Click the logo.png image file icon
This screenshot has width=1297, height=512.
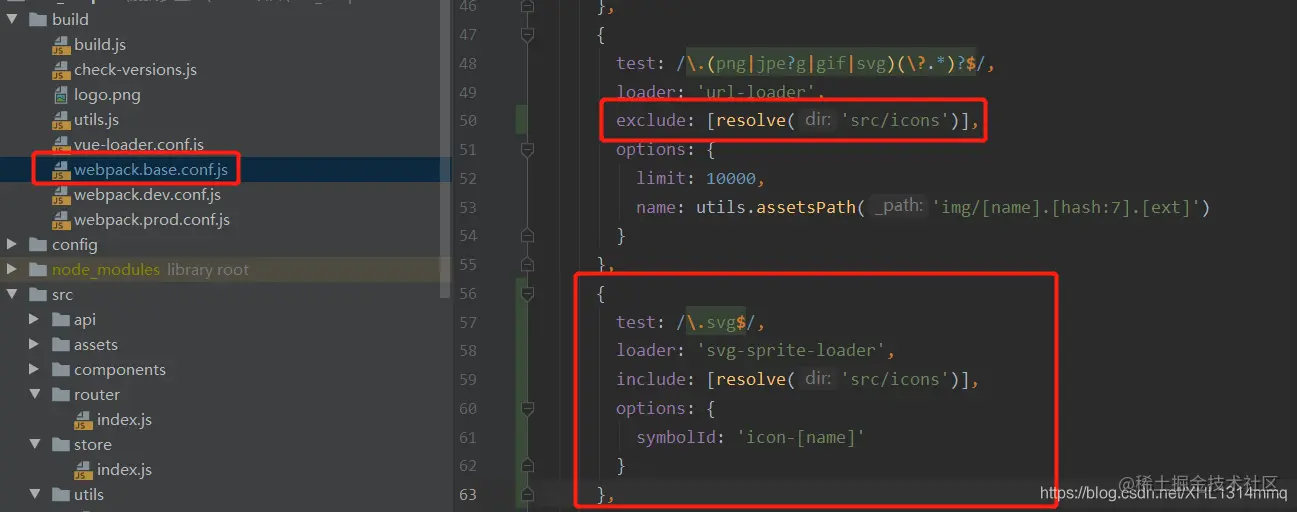[x=59, y=95]
